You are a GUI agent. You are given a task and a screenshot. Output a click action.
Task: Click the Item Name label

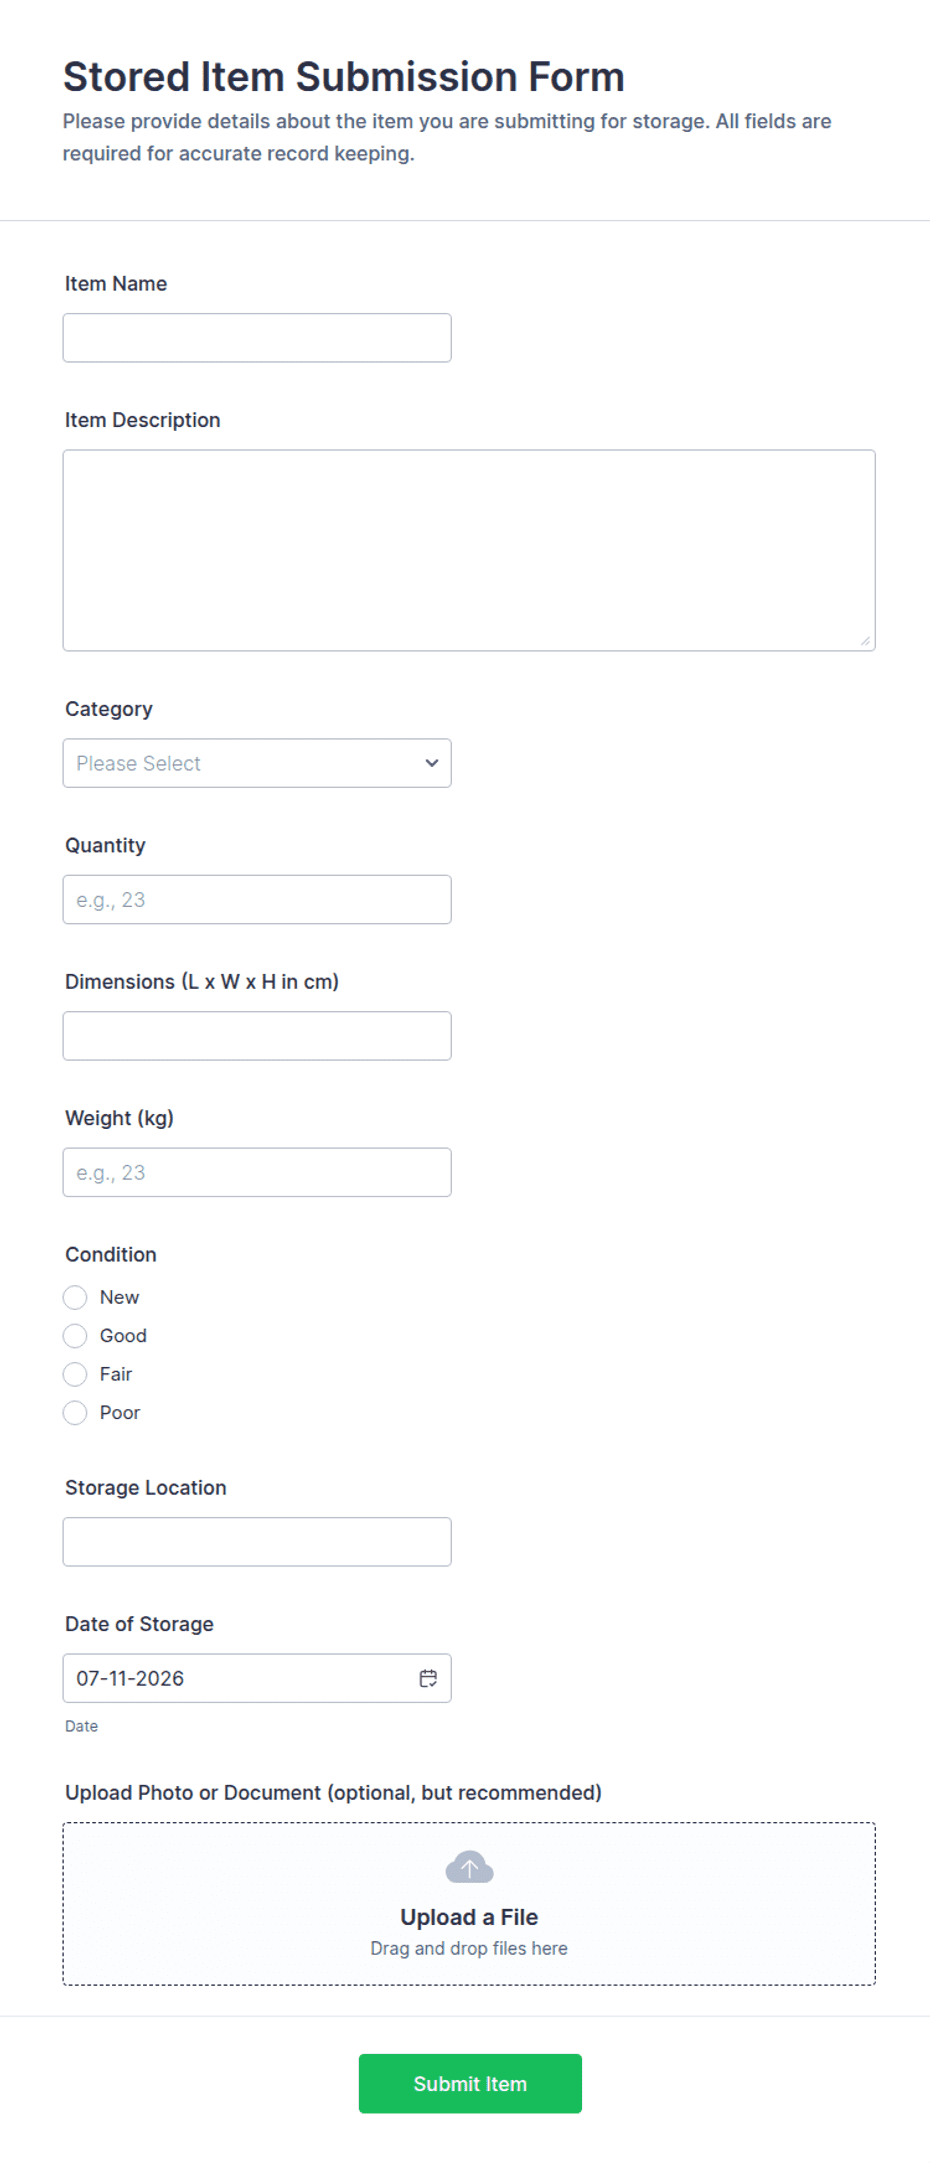point(116,284)
